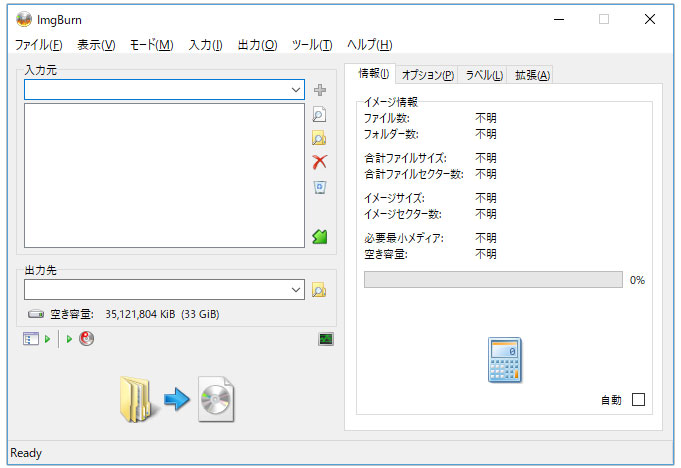Click the 必要最小メディア label

click(x=404, y=238)
